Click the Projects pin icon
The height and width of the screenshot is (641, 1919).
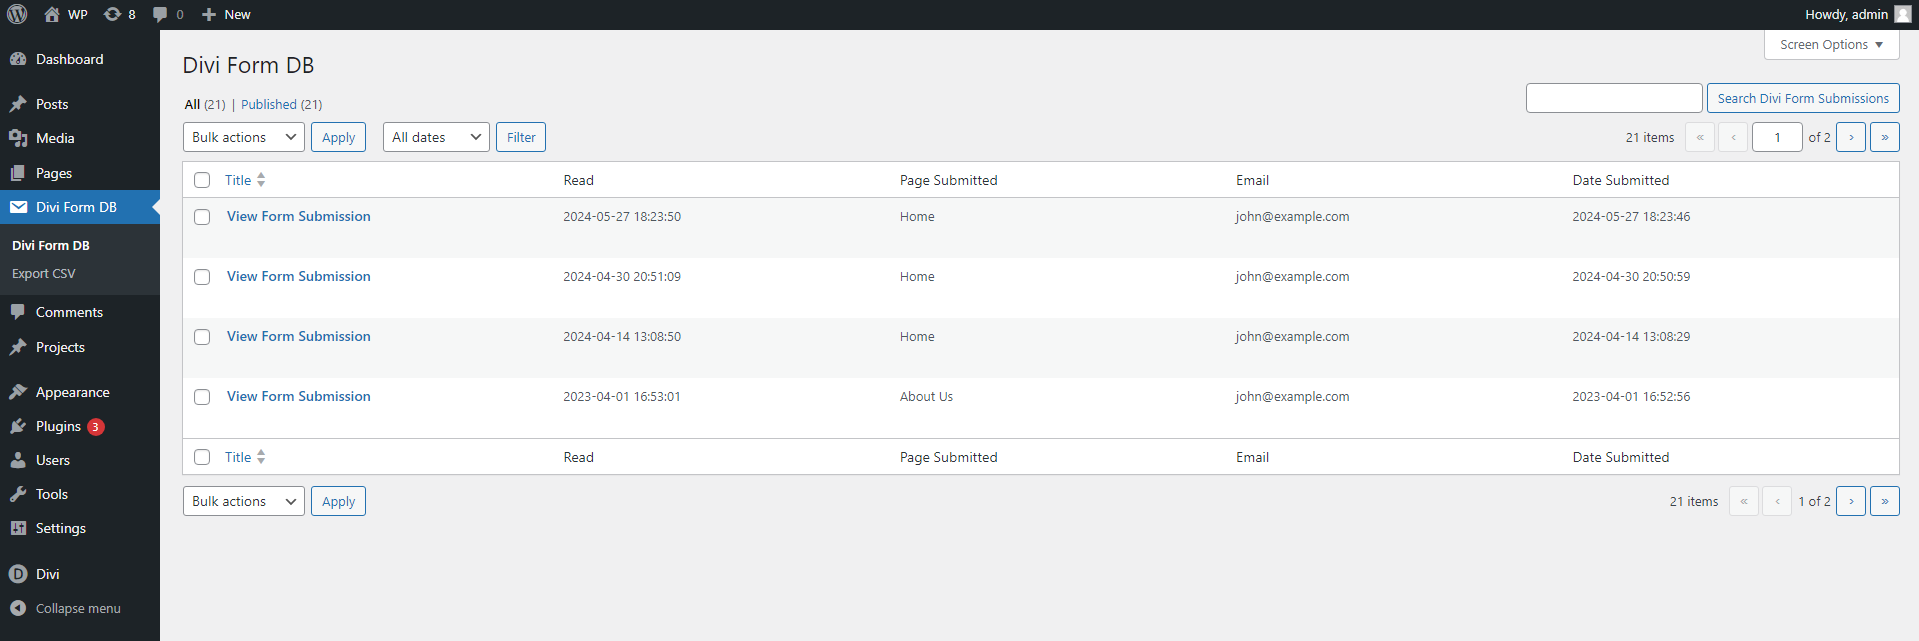18,347
